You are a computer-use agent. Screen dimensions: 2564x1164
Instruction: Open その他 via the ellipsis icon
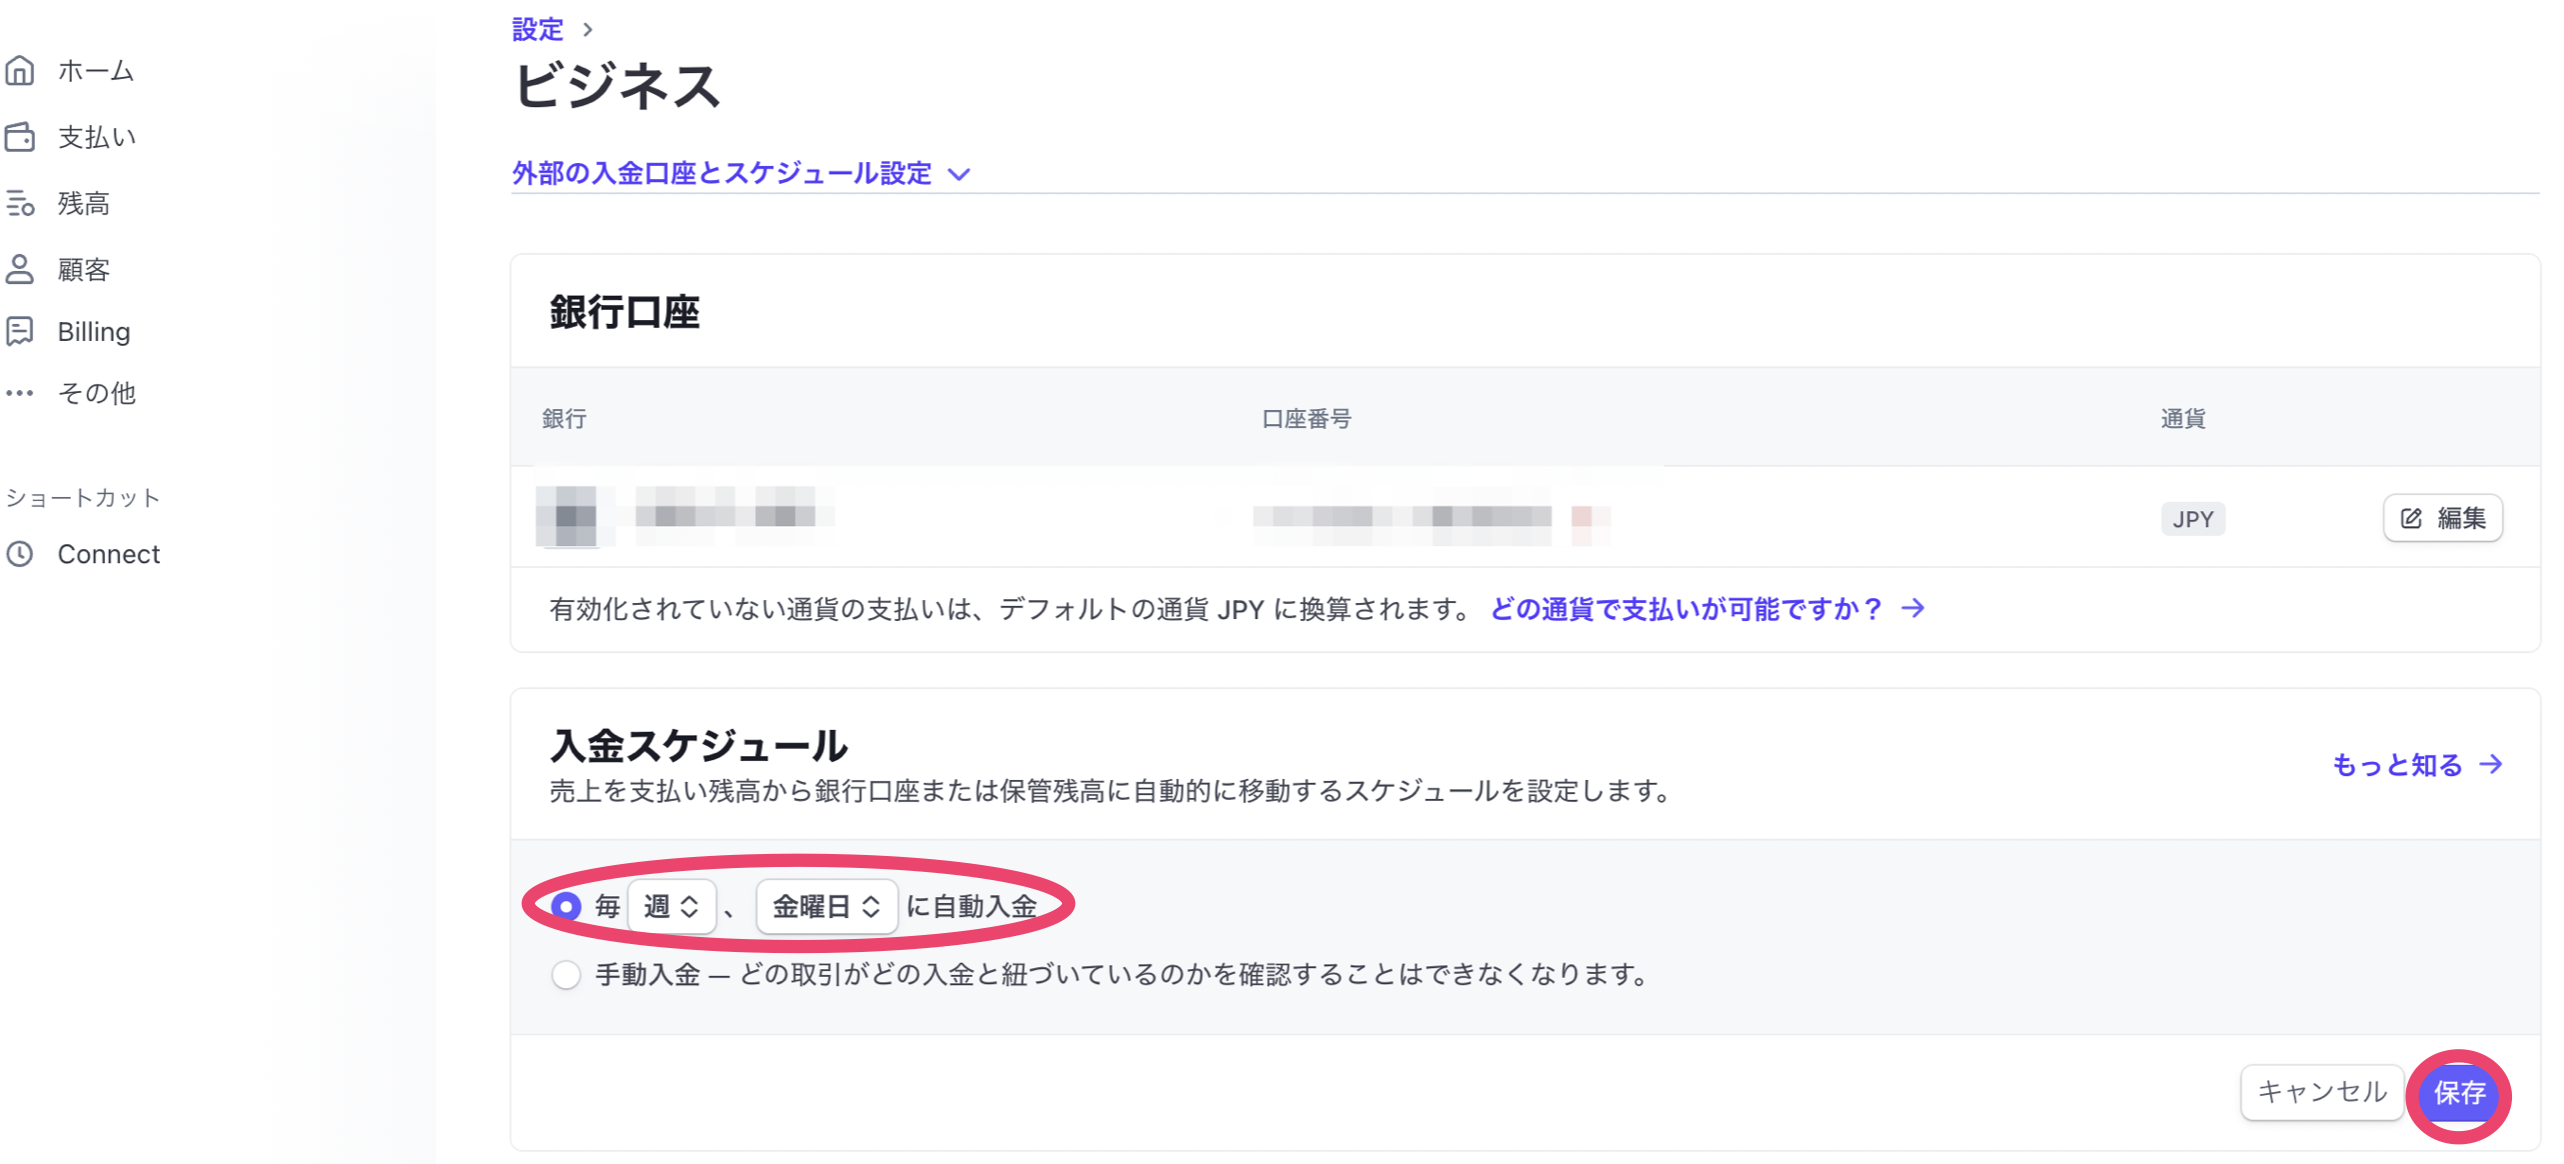(x=21, y=393)
